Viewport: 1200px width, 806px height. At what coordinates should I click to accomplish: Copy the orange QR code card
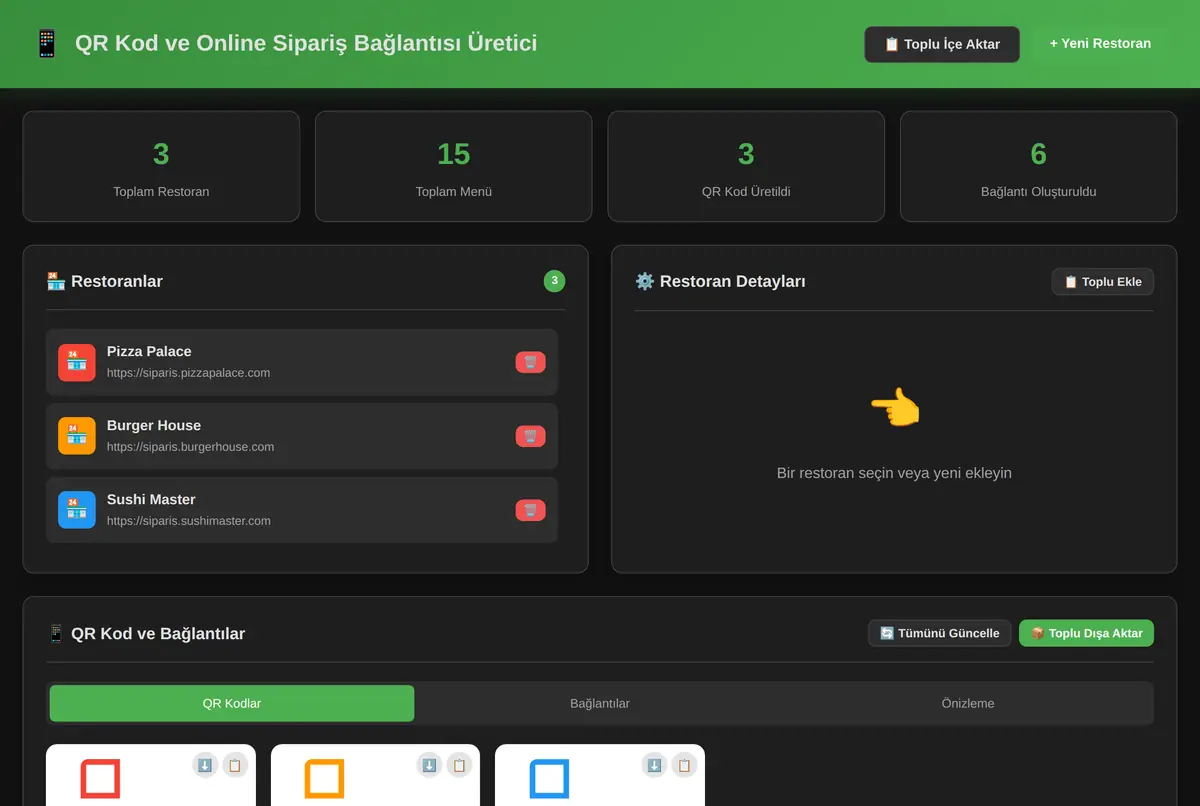[x=459, y=765]
